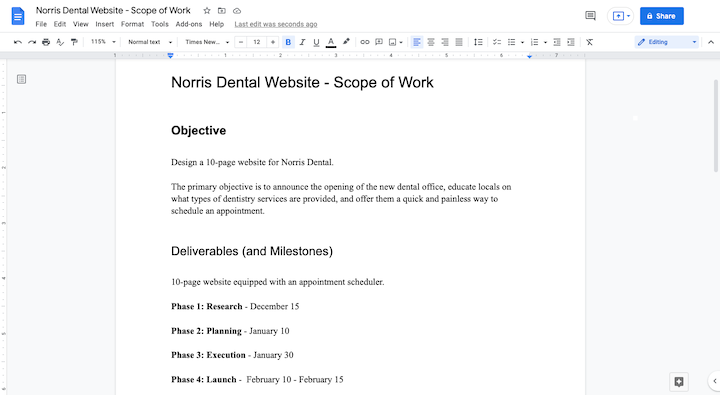The width and height of the screenshot is (720, 395).
Task: Open the Insert menu
Action: (x=105, y=24)
